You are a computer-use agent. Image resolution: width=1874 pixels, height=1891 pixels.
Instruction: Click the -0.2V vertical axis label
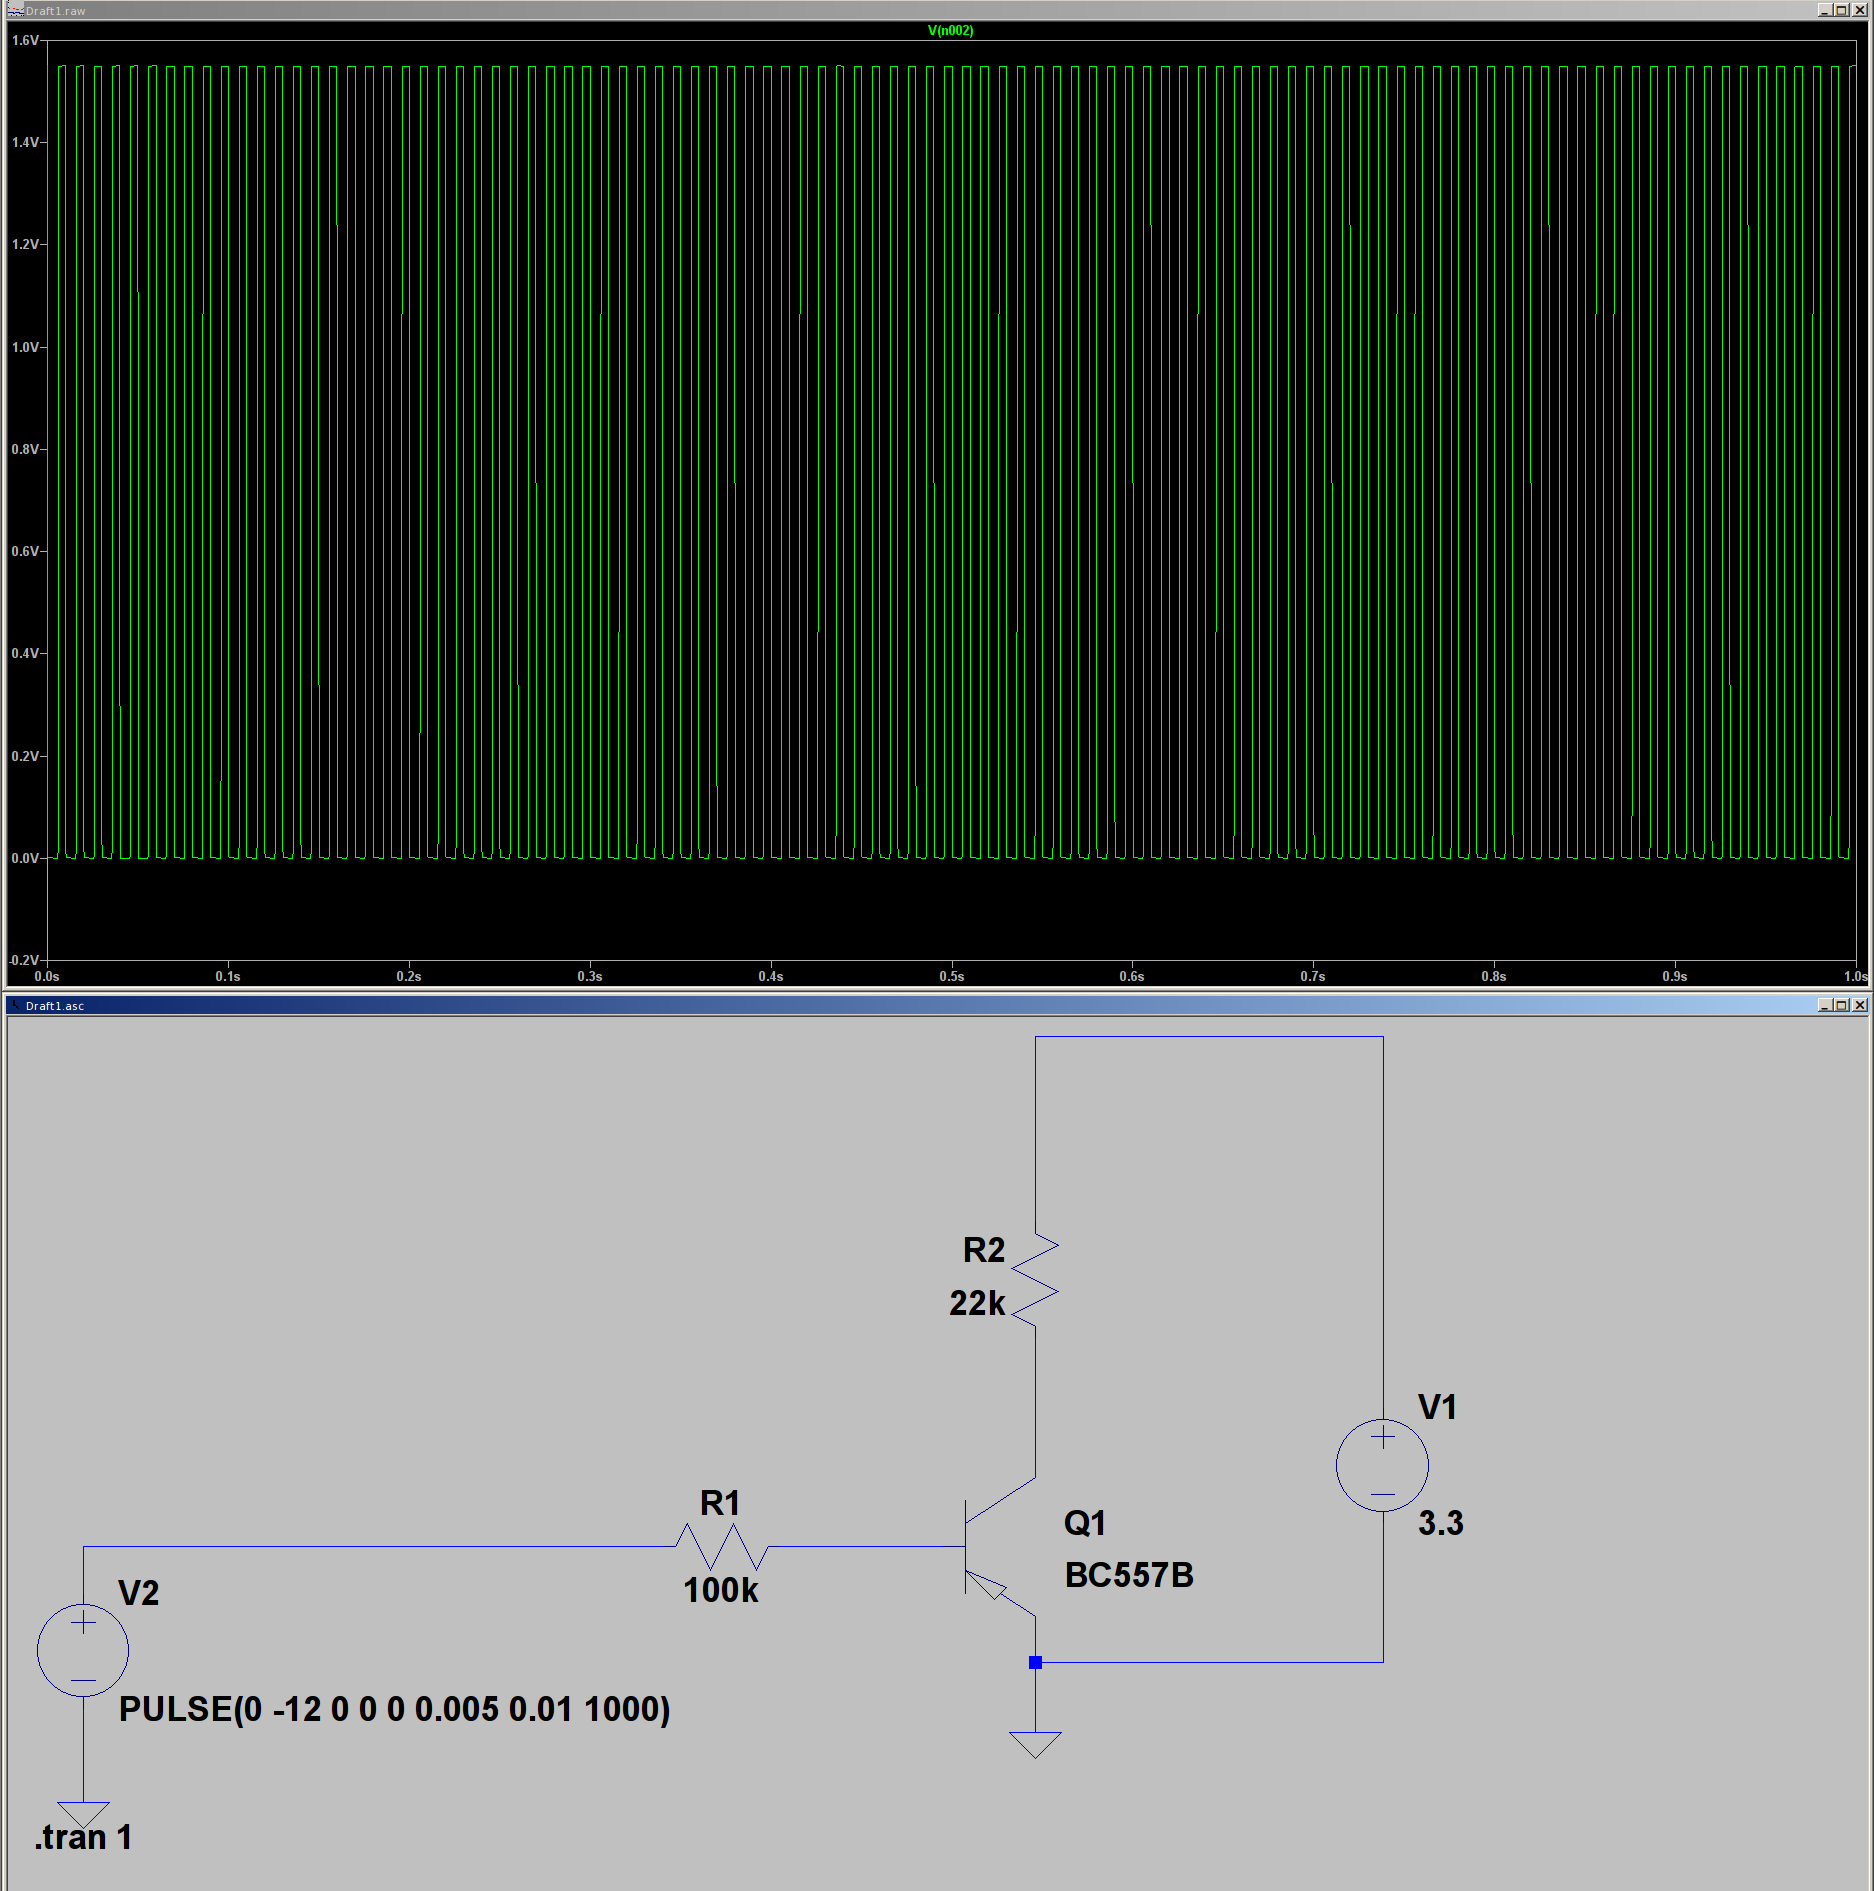pyautogui.click(x=23, y=960)
